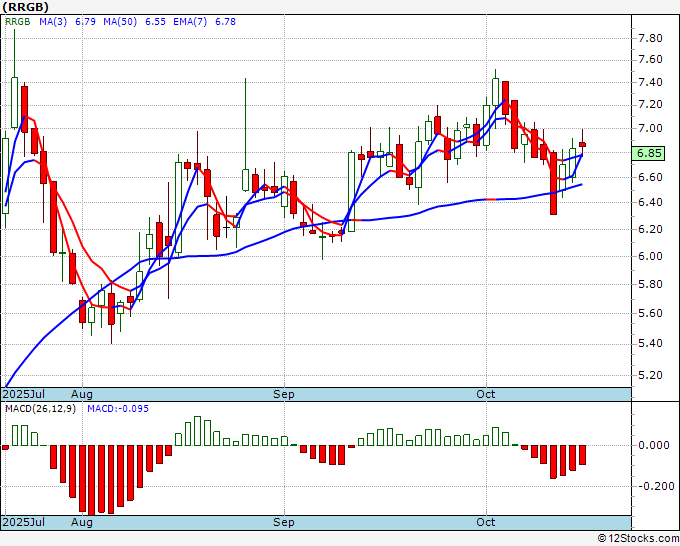Click the 5.40 price axis label

(651, 343)
